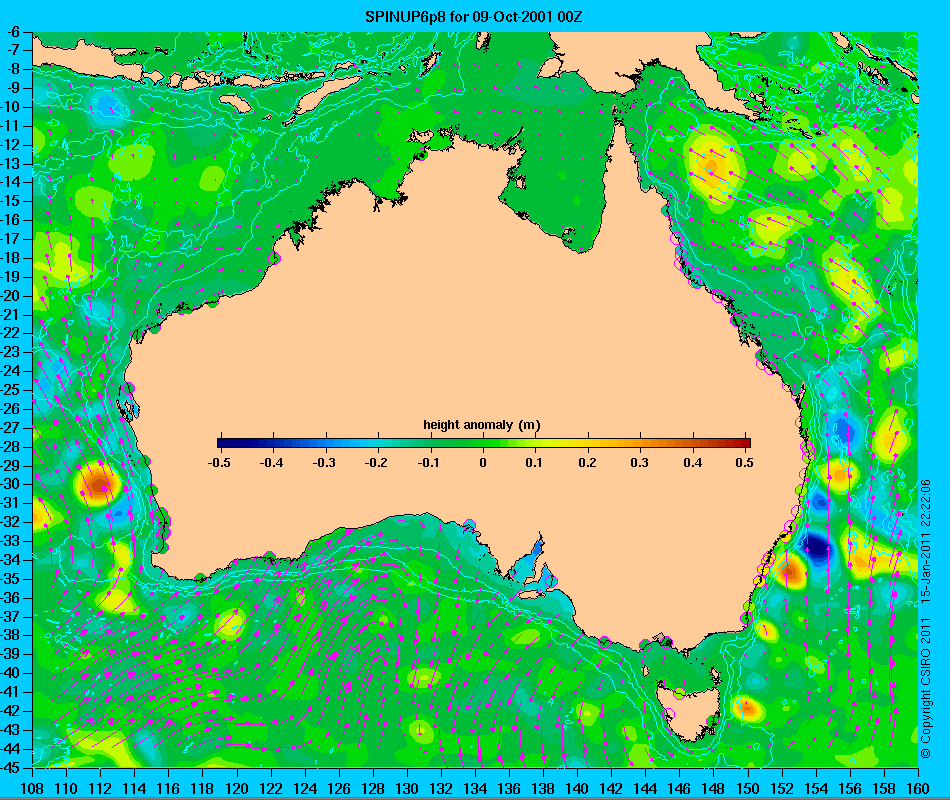The height and width of the screenshot is (800, 950).
Task: Click the height anomaly color scale bar
Action: tap(483, 443)
